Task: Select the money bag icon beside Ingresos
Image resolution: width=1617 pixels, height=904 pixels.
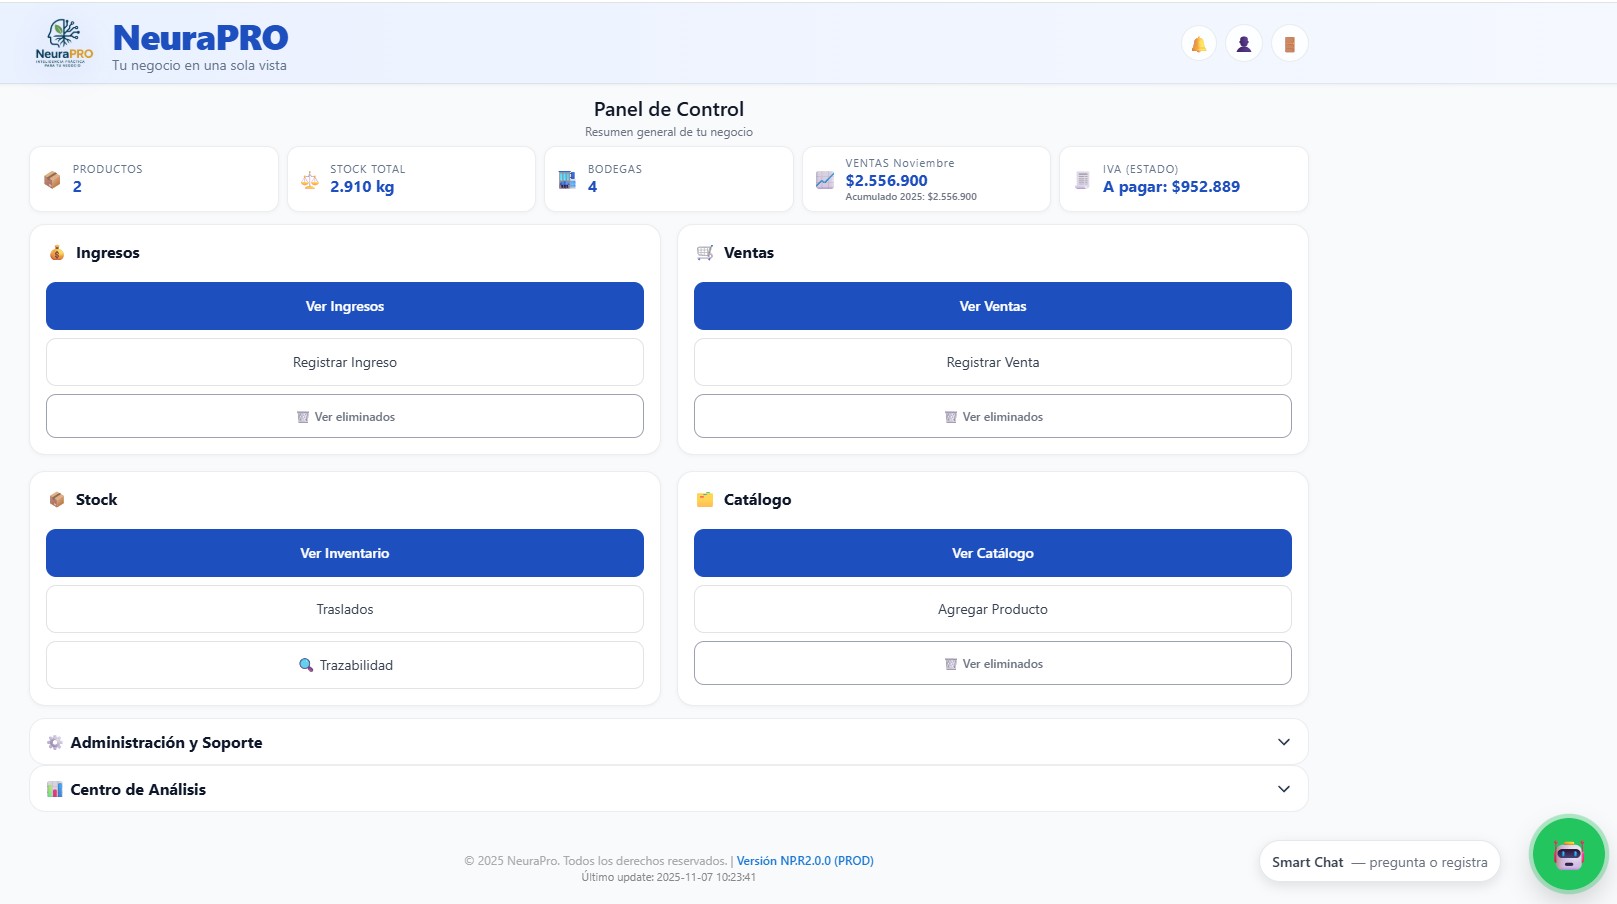Action: tap(56, 252)
